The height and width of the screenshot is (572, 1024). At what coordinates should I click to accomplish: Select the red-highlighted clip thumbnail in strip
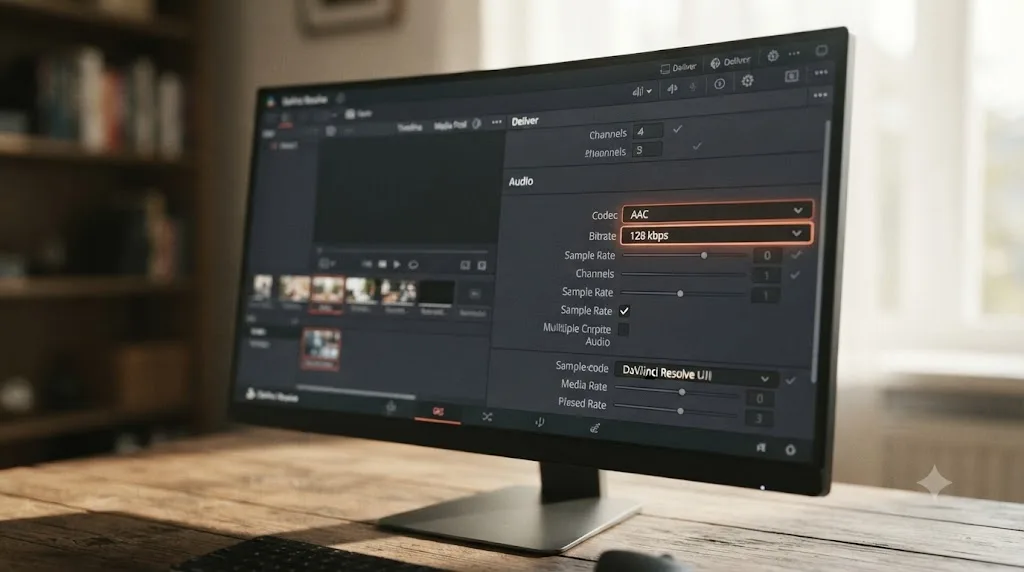pyautogui.click(x=327, y=292)
